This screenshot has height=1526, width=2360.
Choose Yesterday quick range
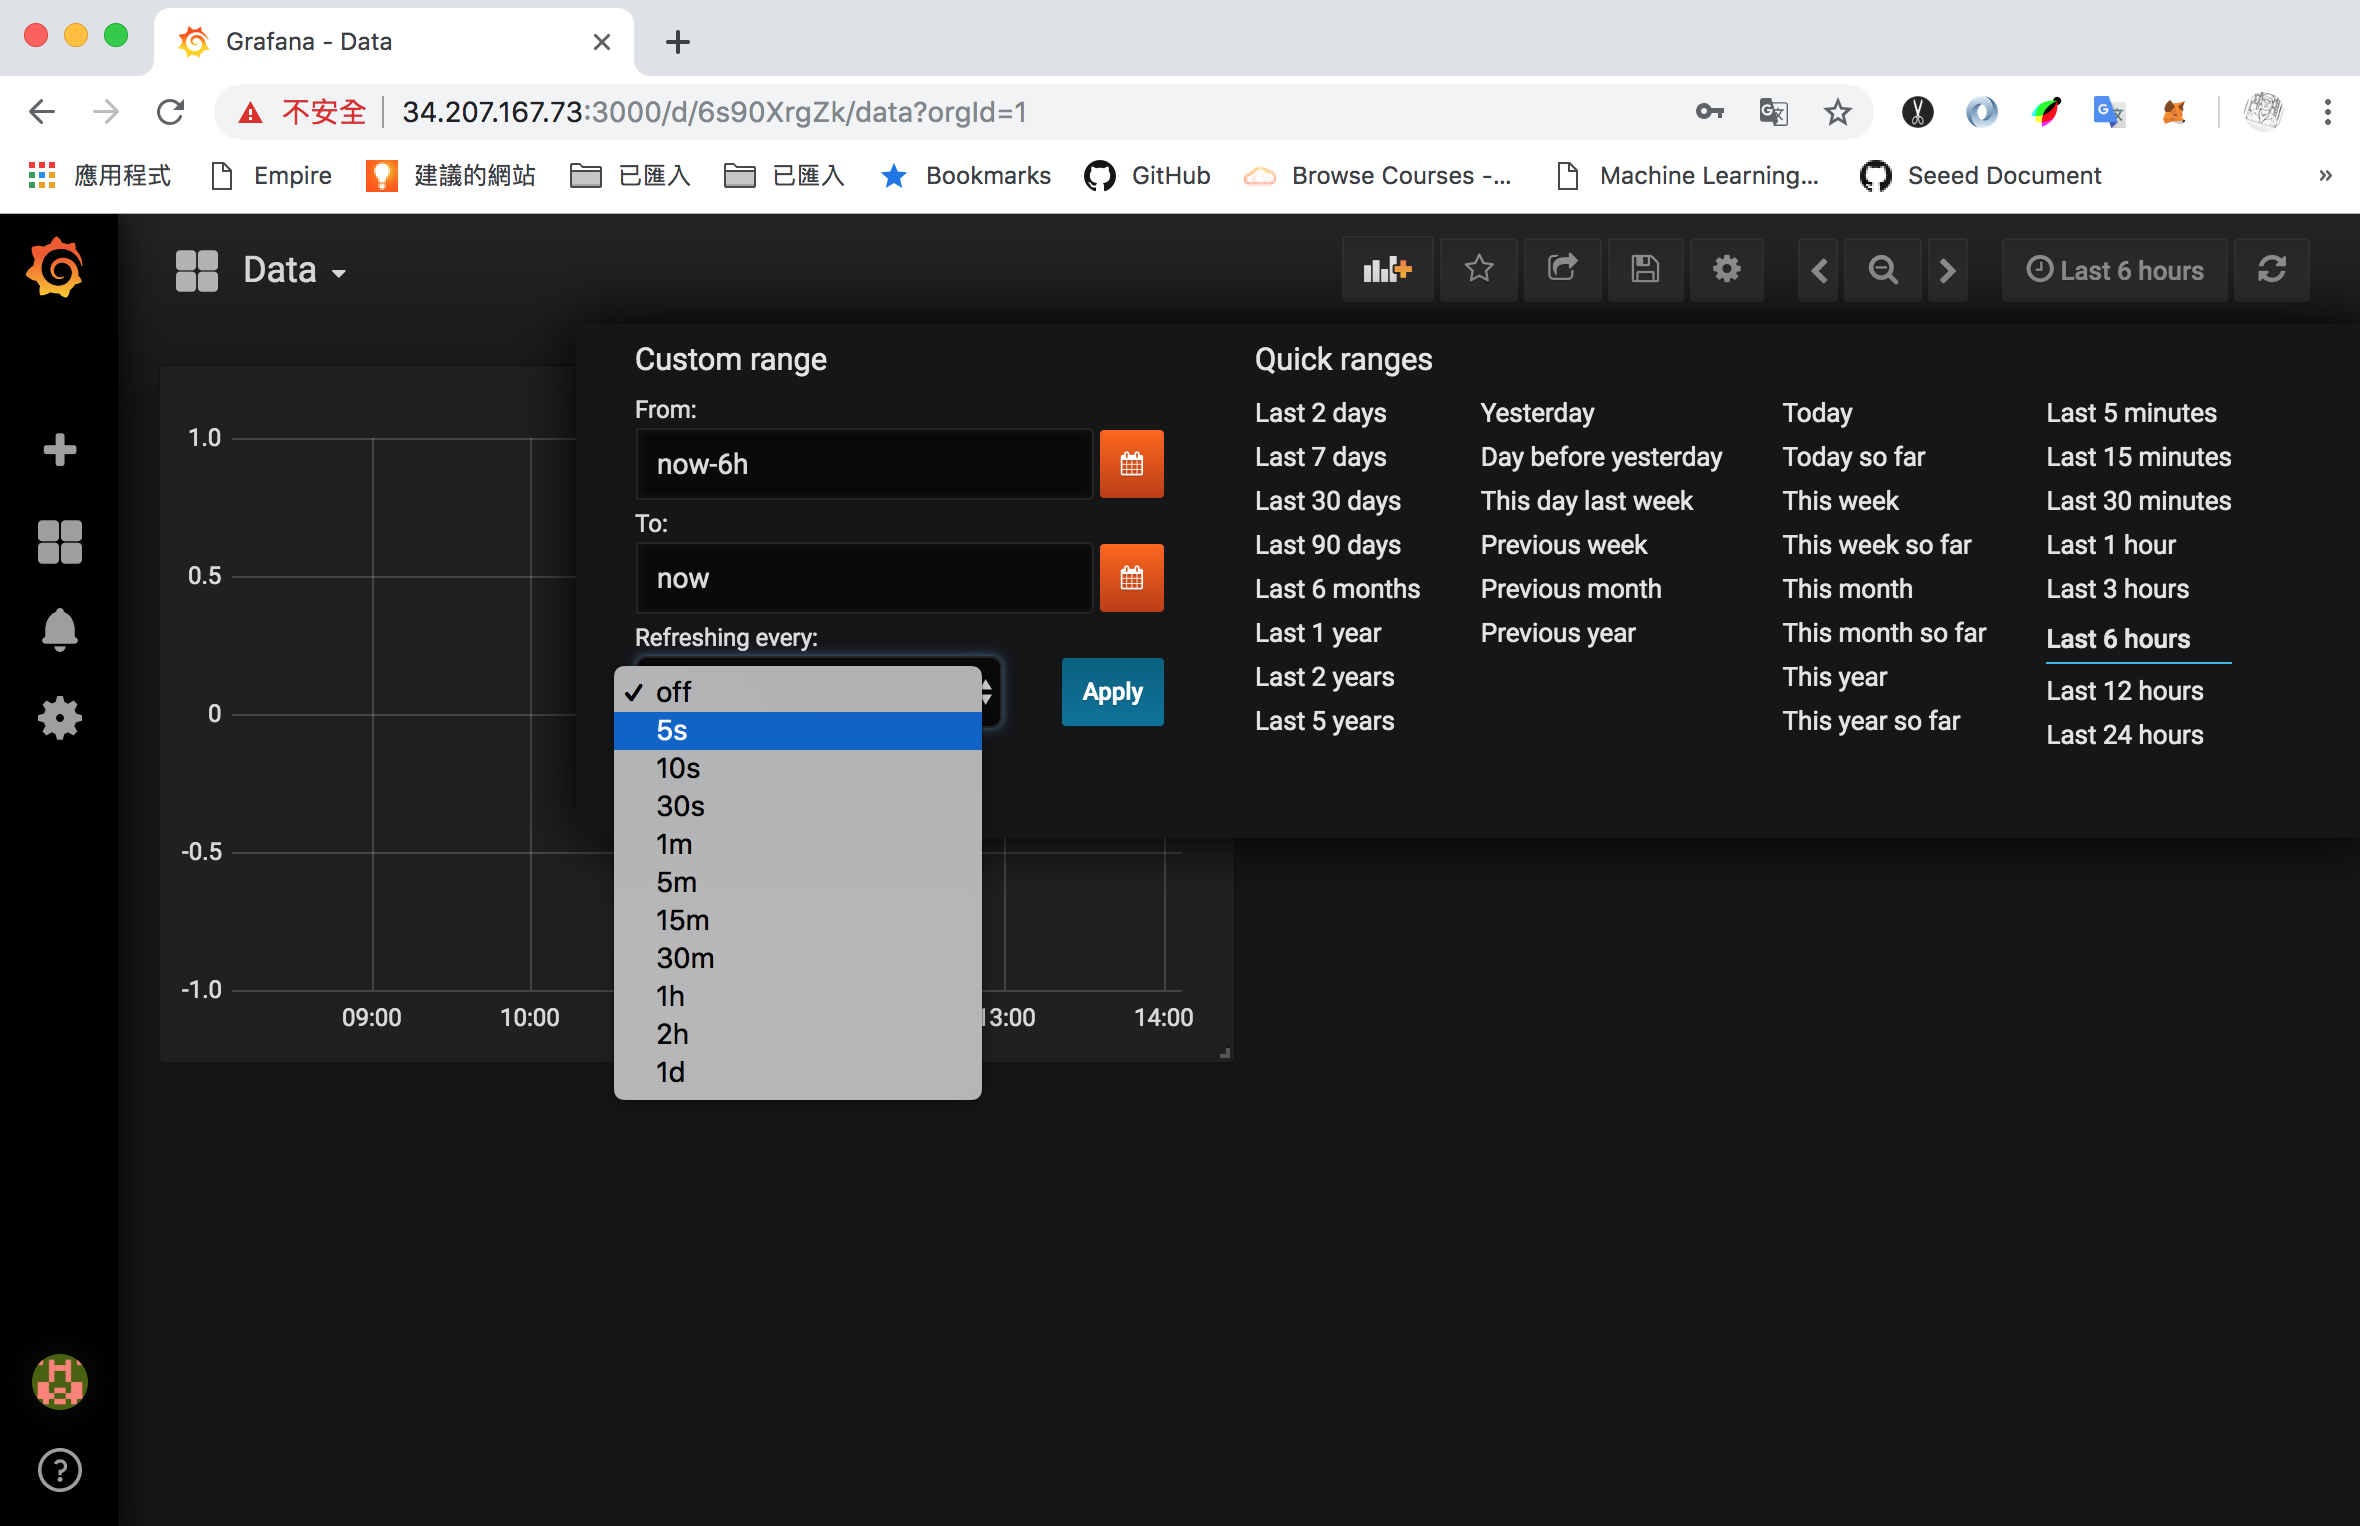(x=1537, y=413)
